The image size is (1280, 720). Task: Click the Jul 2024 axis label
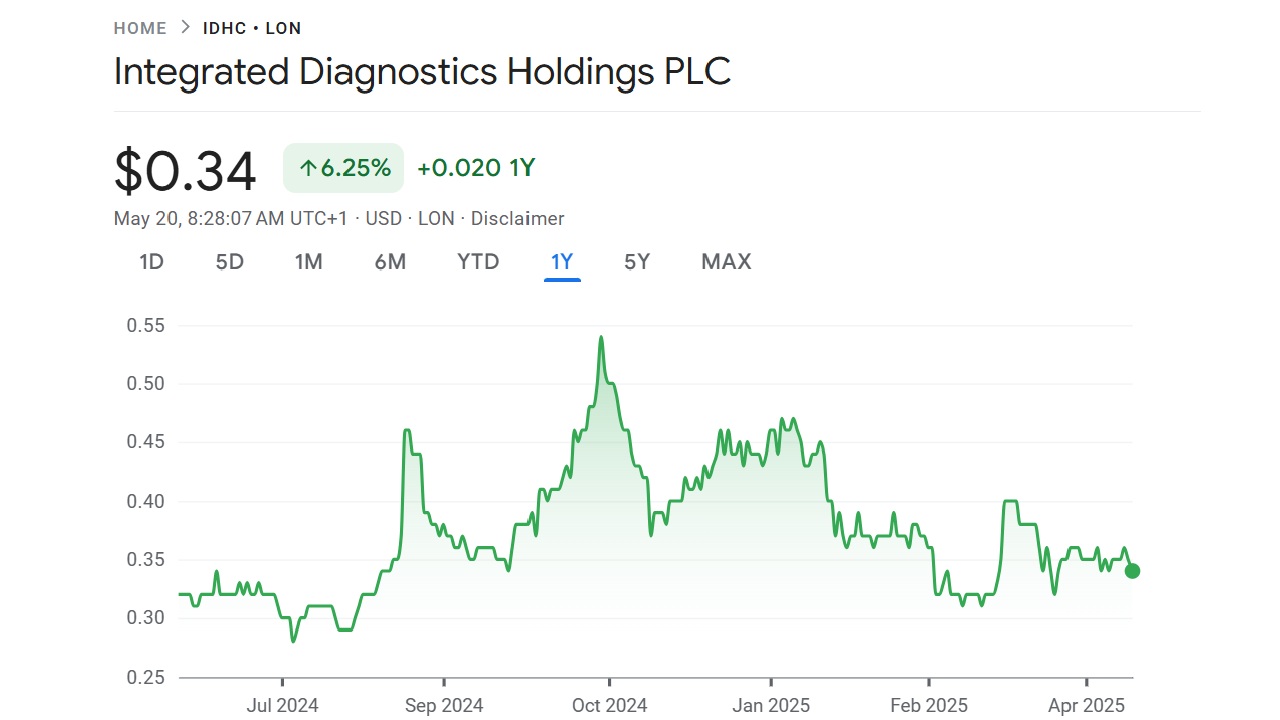[x=282, y=705]
